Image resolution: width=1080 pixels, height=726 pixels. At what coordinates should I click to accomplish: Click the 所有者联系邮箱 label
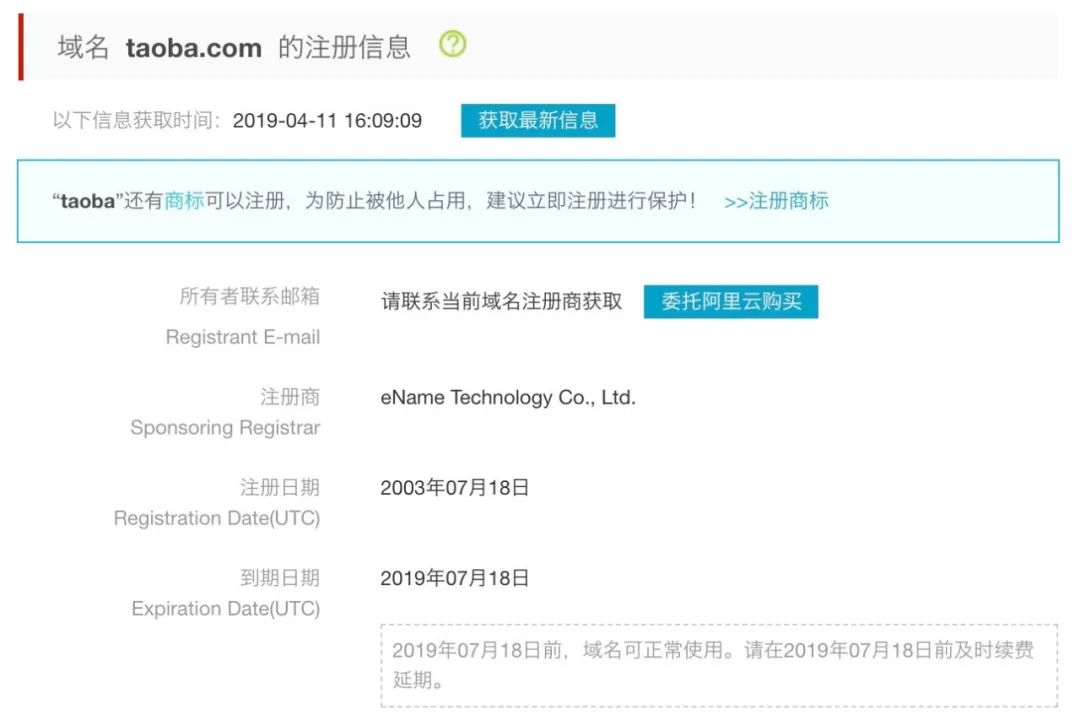(249, 296)
